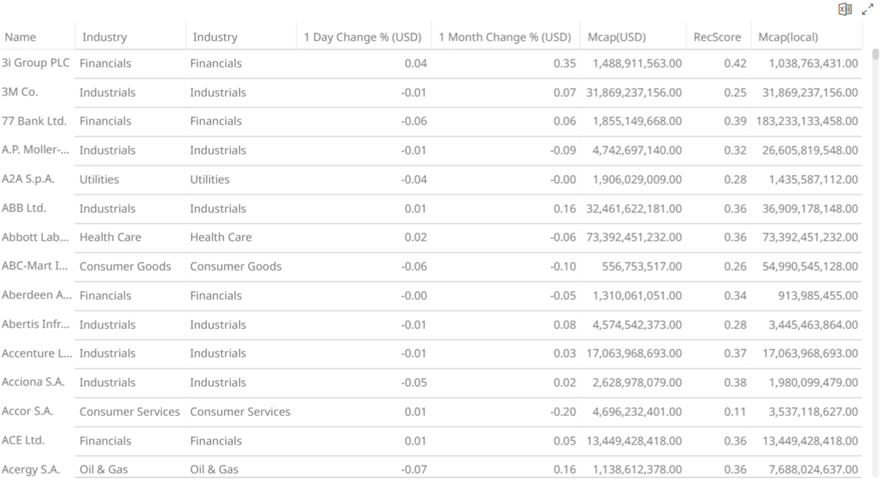Click the 77 Bank Ltd. name cell

click(x=34, y=121)
